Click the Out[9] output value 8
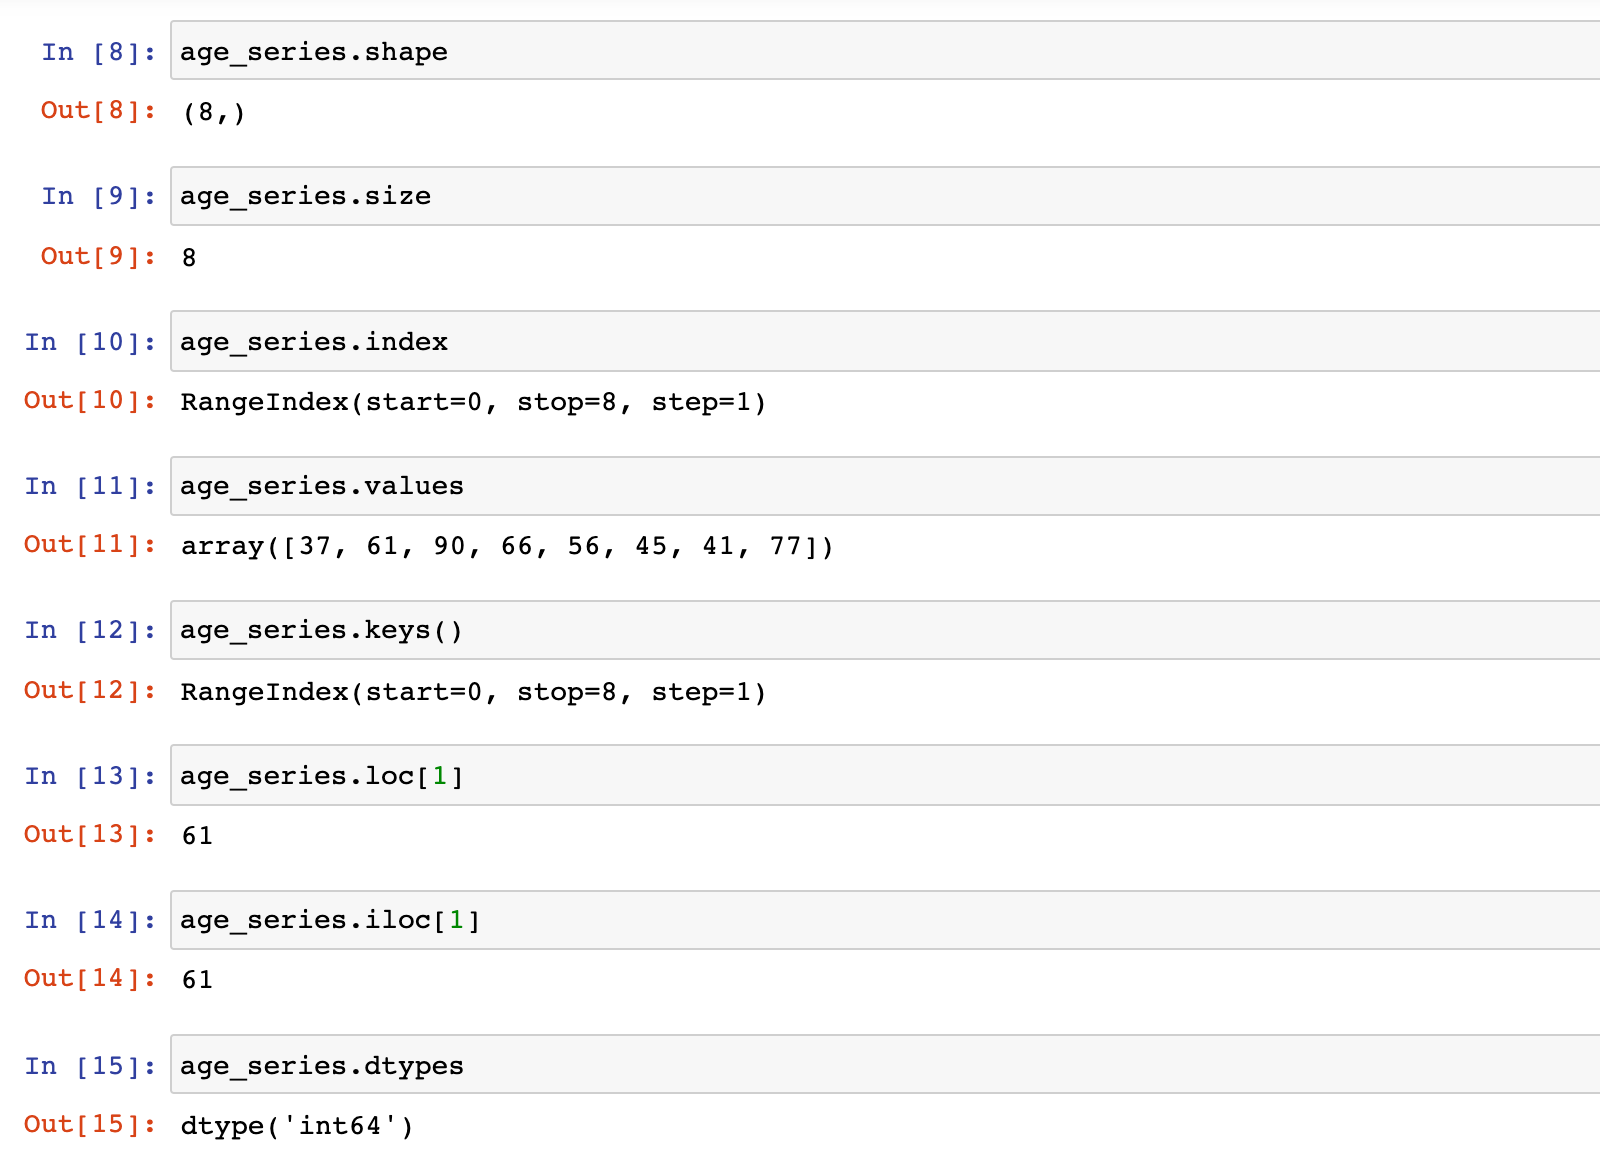This screenshot has width=1600, height=1158. click(189, 258)
